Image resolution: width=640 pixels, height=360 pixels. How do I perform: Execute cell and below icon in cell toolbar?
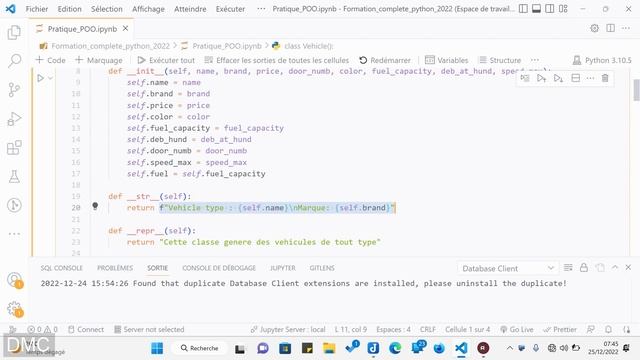point(558,78)
